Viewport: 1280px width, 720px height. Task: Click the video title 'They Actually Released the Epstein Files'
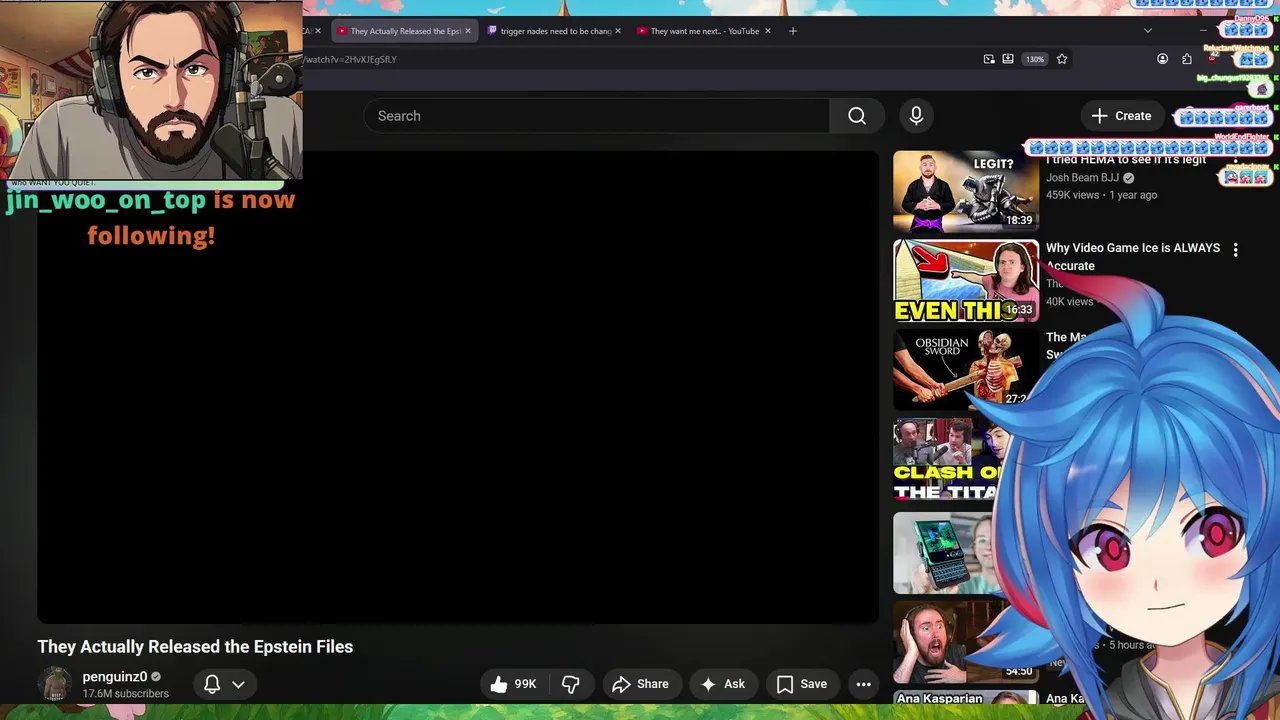[195, 647]
